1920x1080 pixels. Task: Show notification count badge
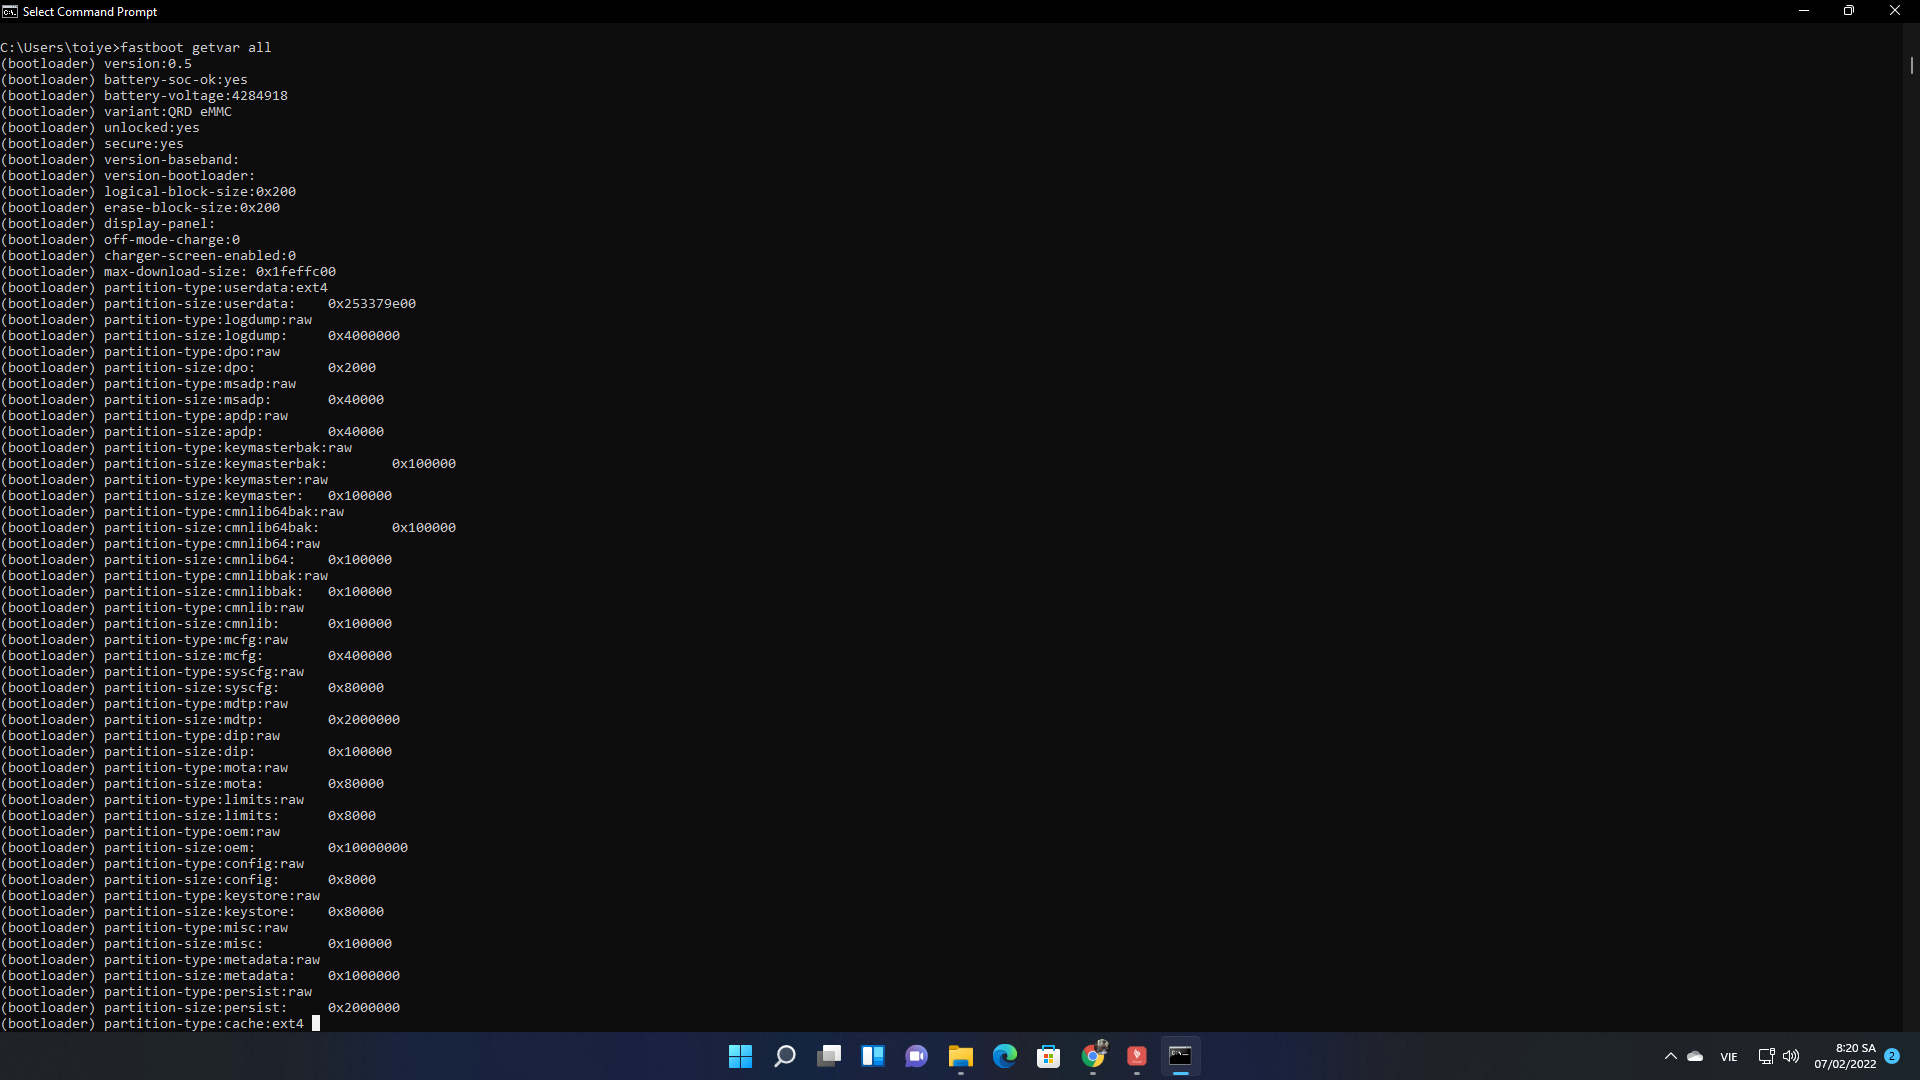pos(1892,1056)
